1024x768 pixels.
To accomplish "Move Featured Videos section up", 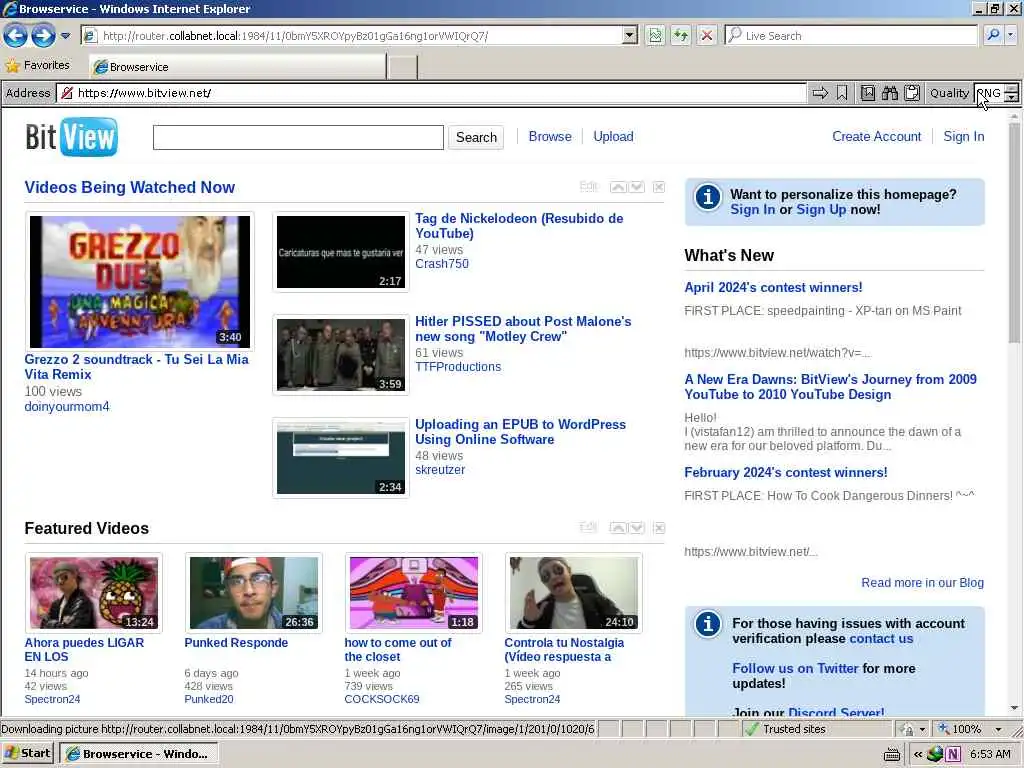I will tap(618, 528).
